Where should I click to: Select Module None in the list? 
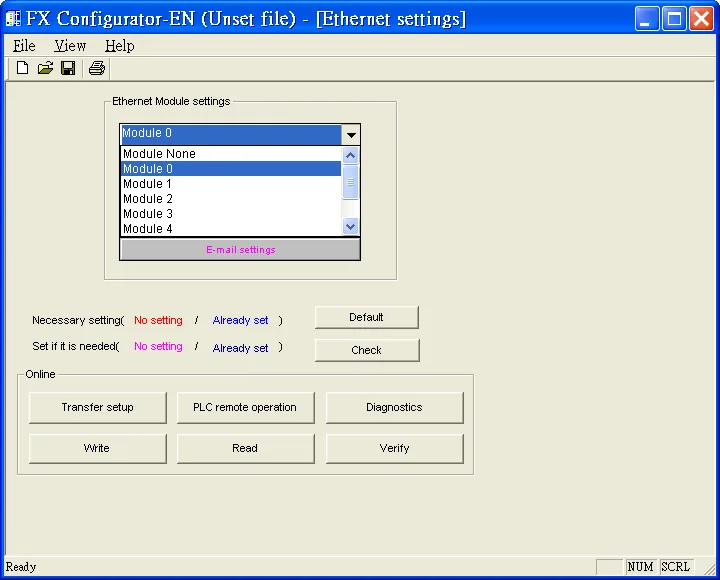(231, 153)
